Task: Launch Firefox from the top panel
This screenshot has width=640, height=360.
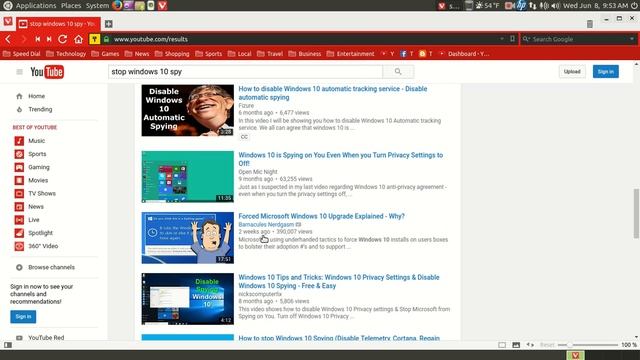Action: [117, 5]
